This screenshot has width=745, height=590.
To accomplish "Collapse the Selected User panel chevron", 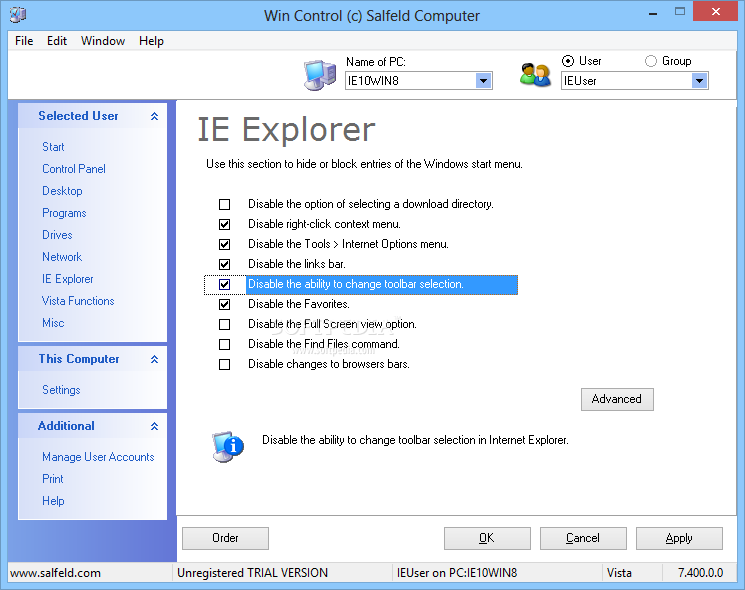I will tap(154, 116).
